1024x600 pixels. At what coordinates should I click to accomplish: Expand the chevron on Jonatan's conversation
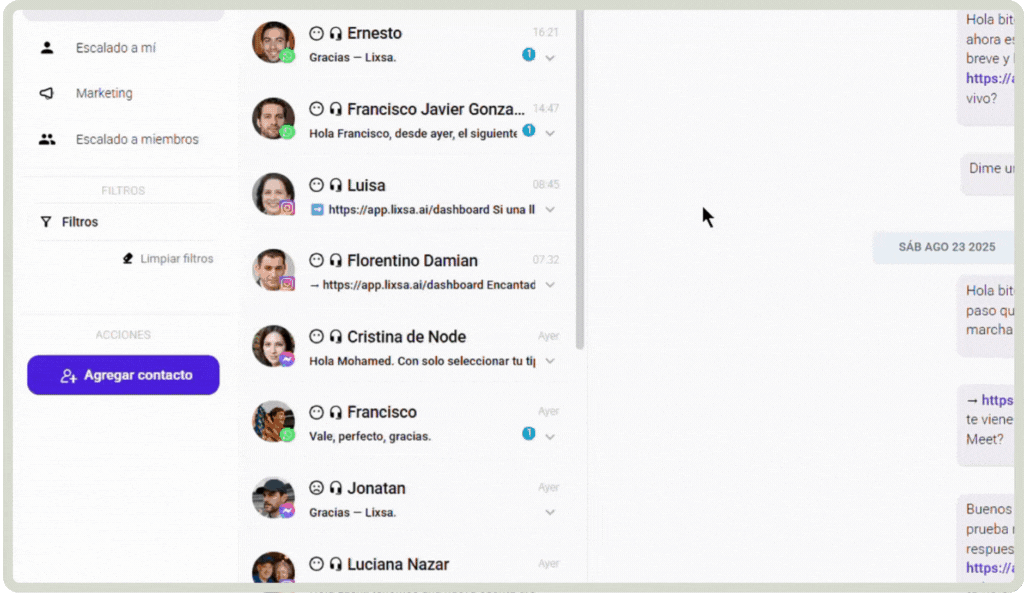point(550,513)
